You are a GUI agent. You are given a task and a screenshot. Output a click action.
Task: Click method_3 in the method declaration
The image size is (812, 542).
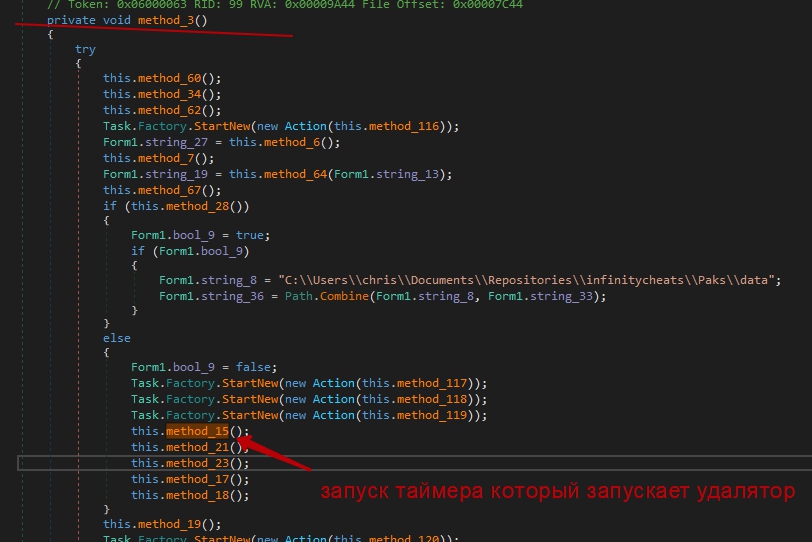tap(166, 20)
